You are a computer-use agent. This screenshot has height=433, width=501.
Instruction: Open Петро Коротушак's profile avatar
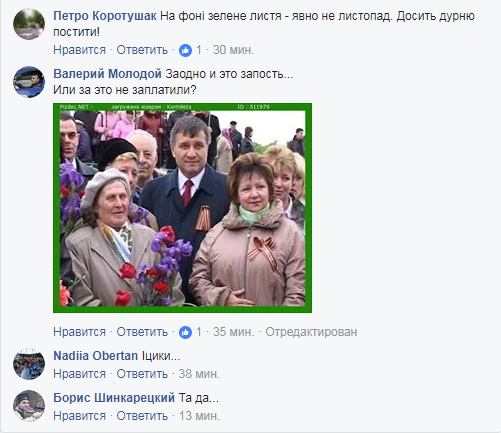pos(29,24)
